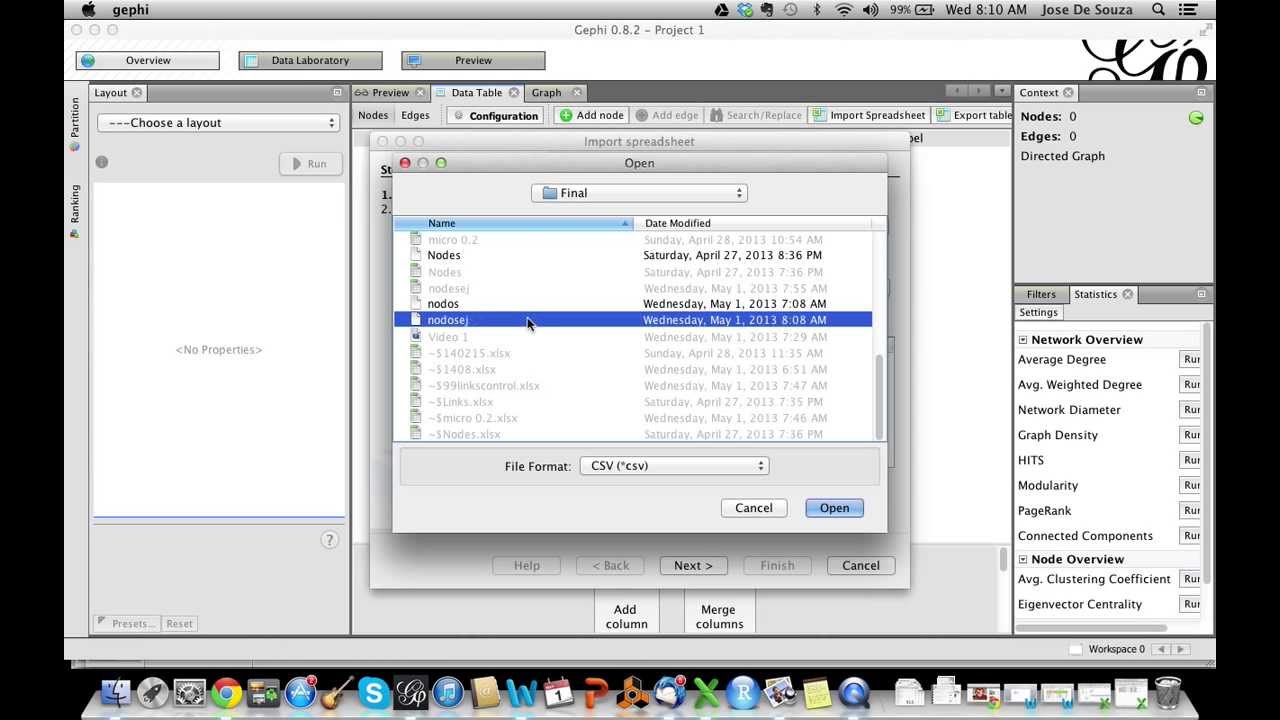This screenshot has height=720, width=1280.
Task: Switch to Data Laboratory perspective
Action: [x=311, y=61]
